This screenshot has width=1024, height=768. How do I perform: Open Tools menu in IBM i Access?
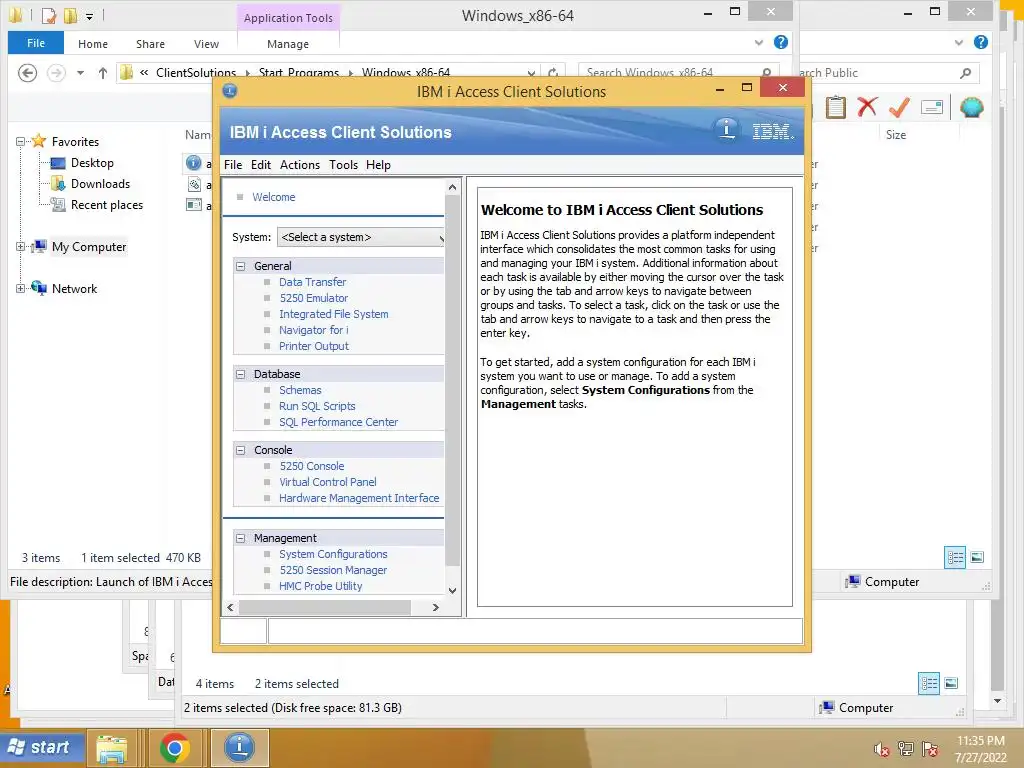click(x=343, y=165)
